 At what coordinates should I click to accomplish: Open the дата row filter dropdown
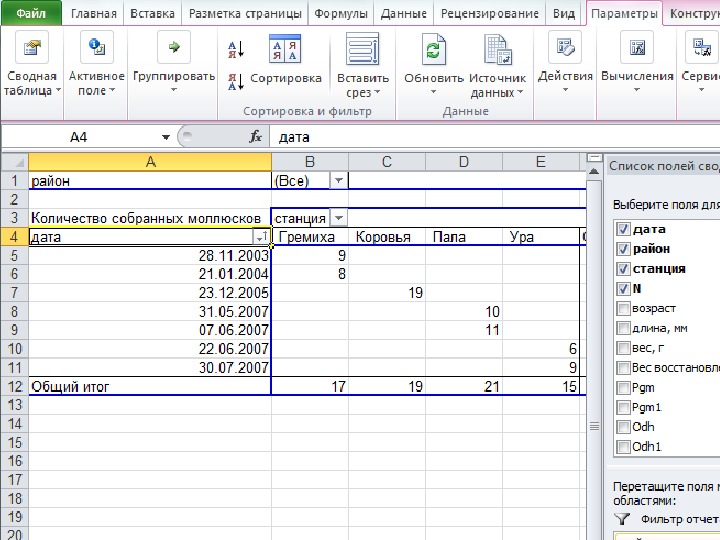[x=261, y=237]
